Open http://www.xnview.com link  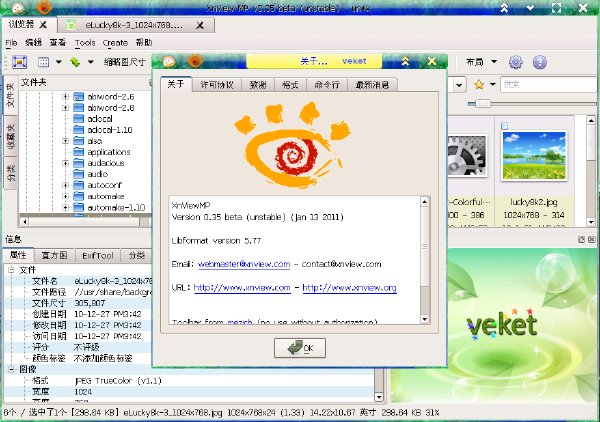[x=242, y=288]
